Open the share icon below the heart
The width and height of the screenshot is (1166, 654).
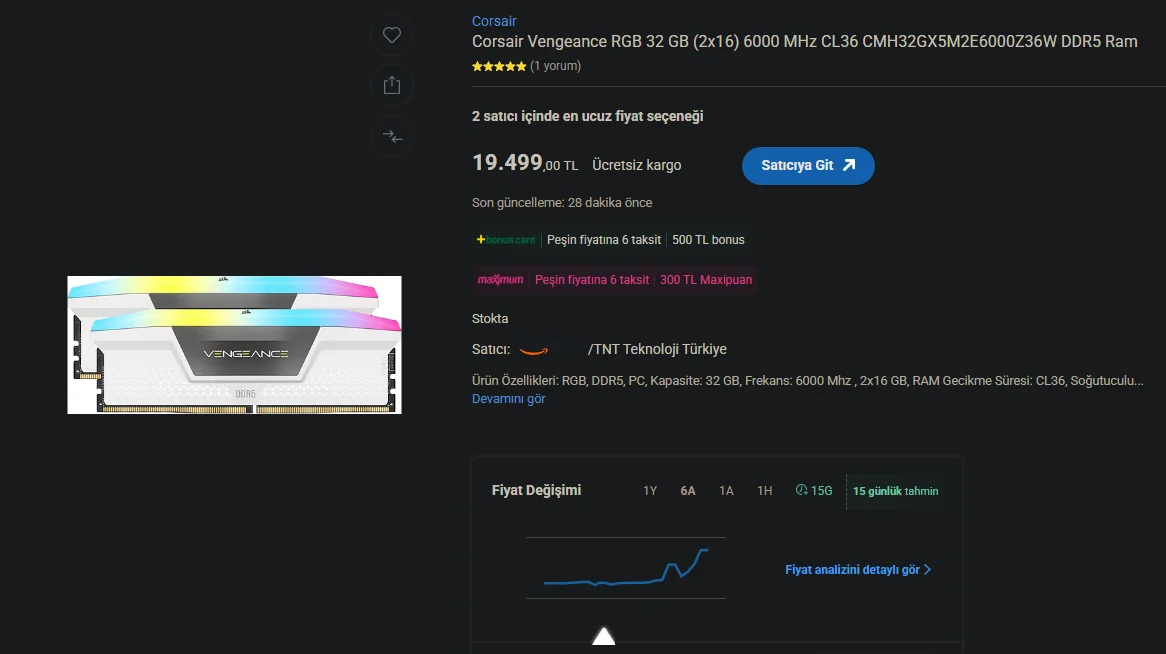392,86
